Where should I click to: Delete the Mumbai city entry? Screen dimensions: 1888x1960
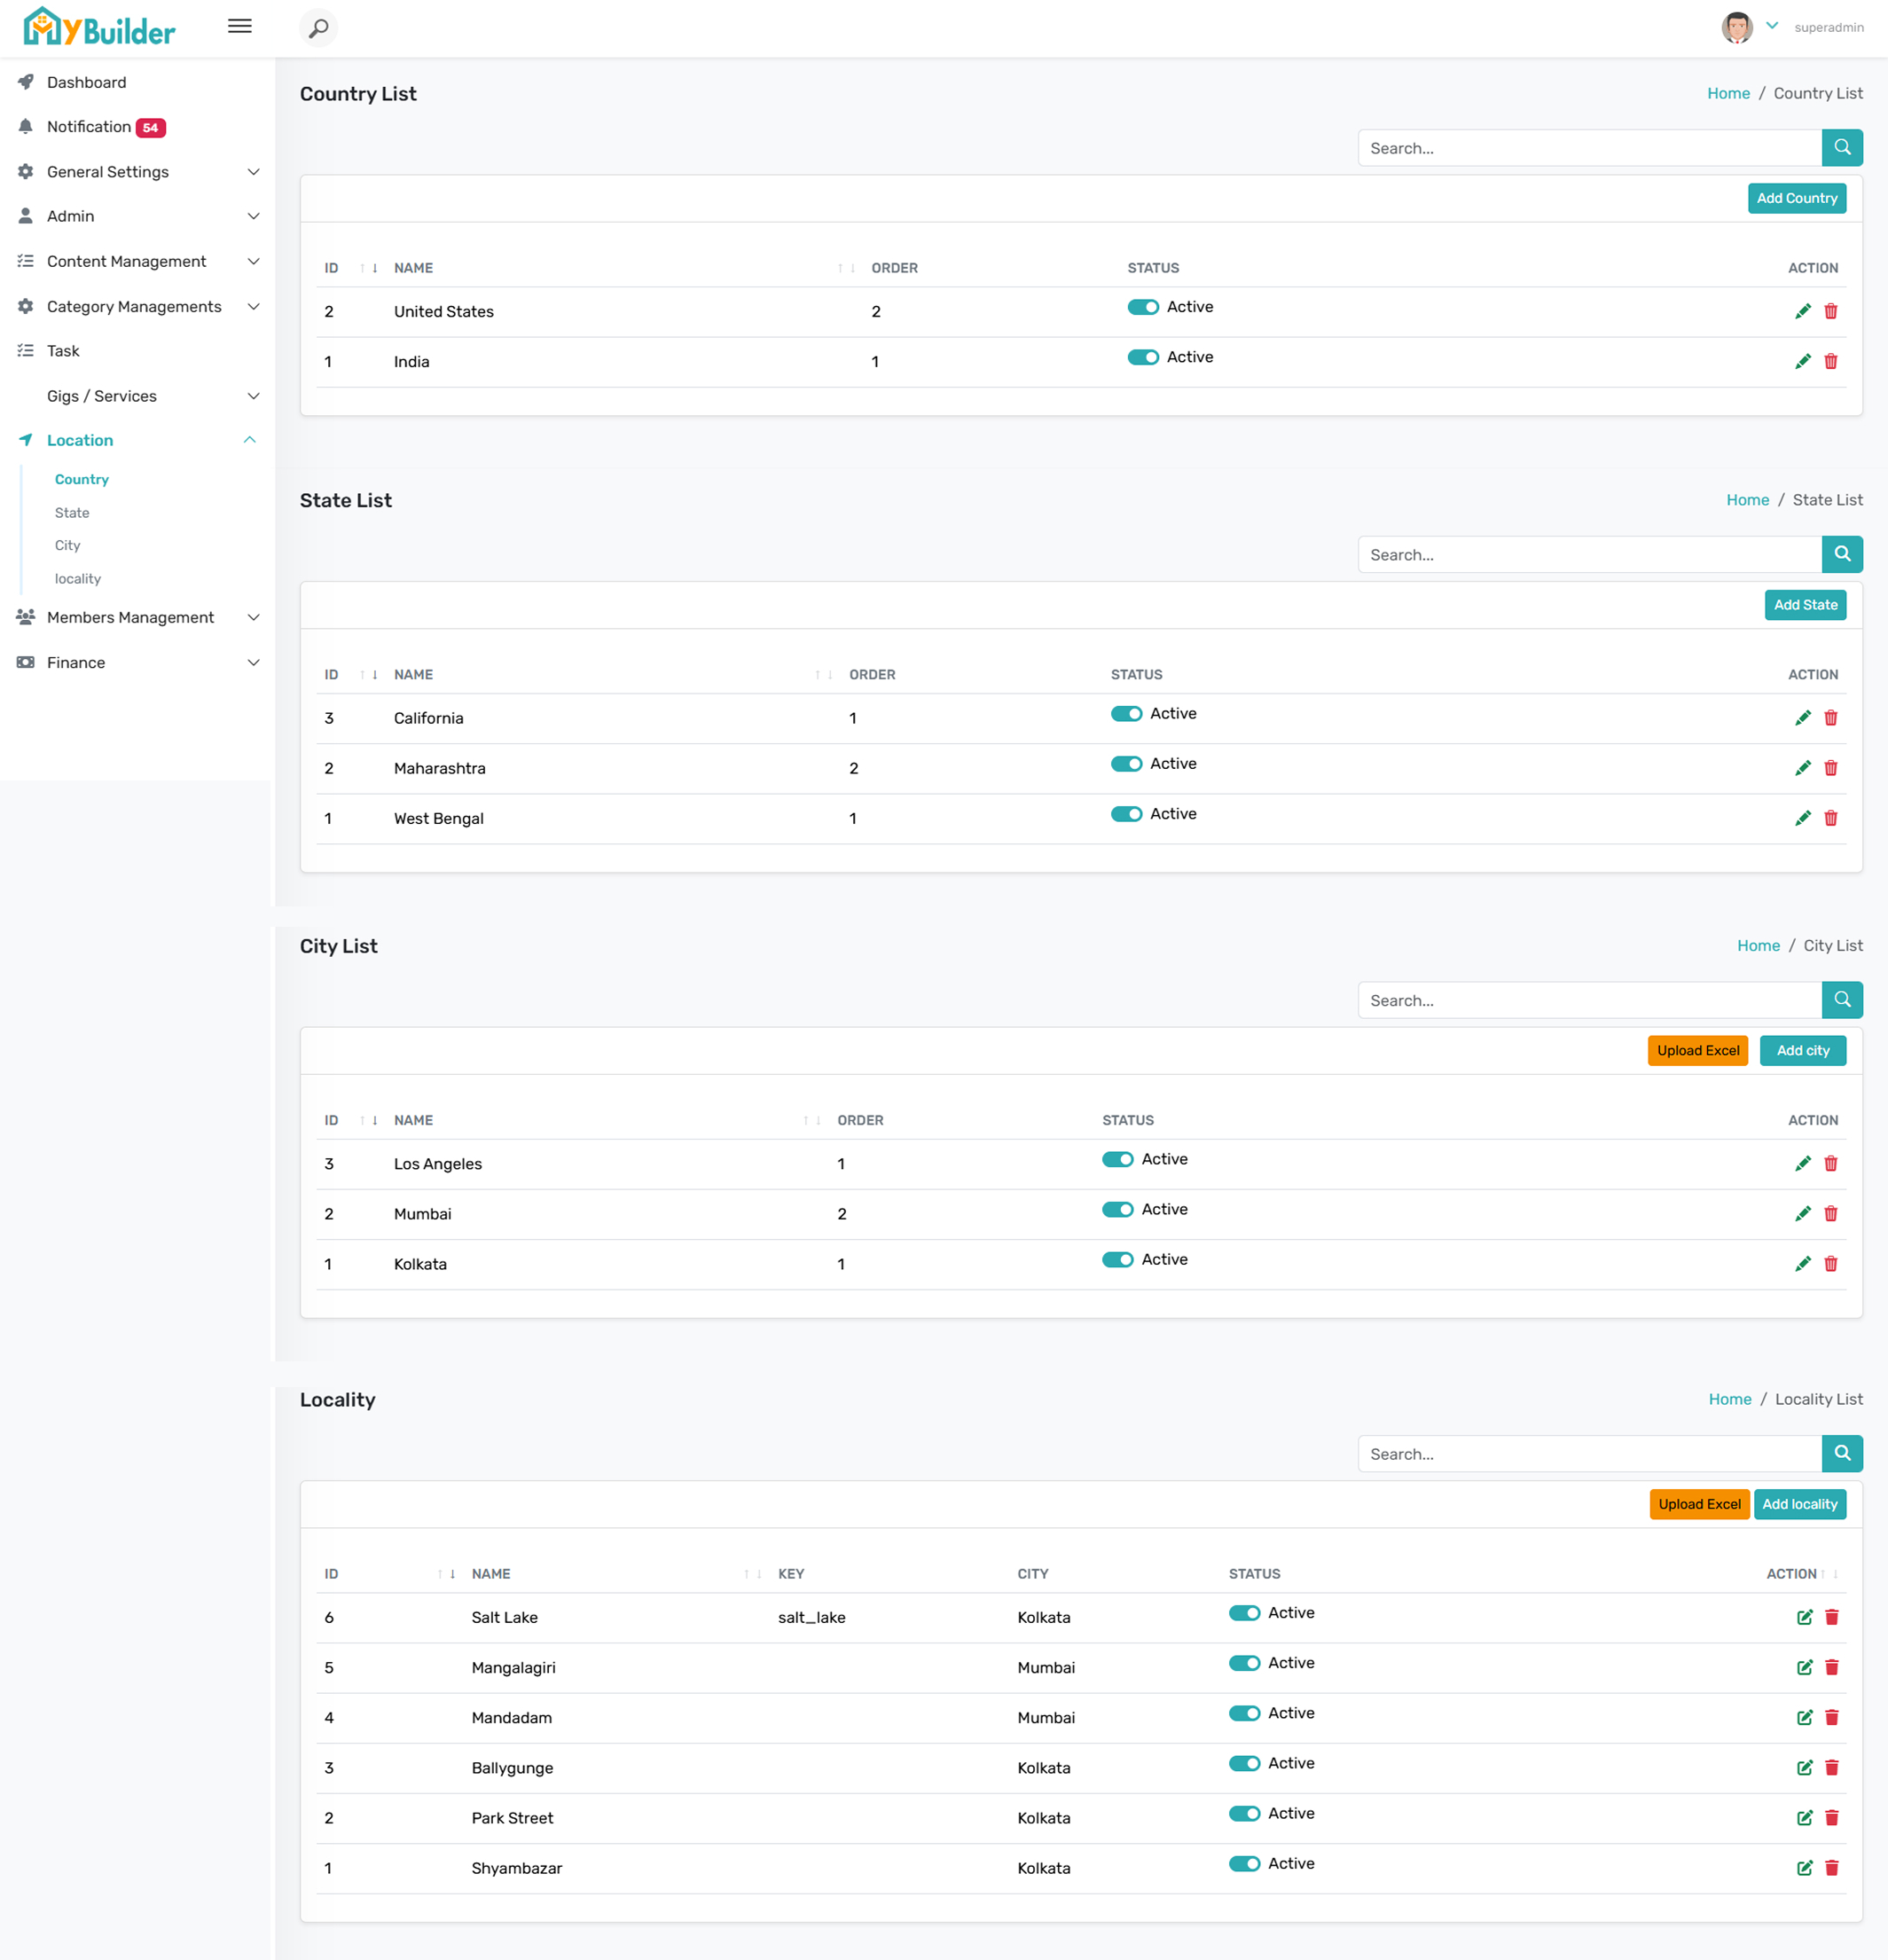point(1830,1214)
